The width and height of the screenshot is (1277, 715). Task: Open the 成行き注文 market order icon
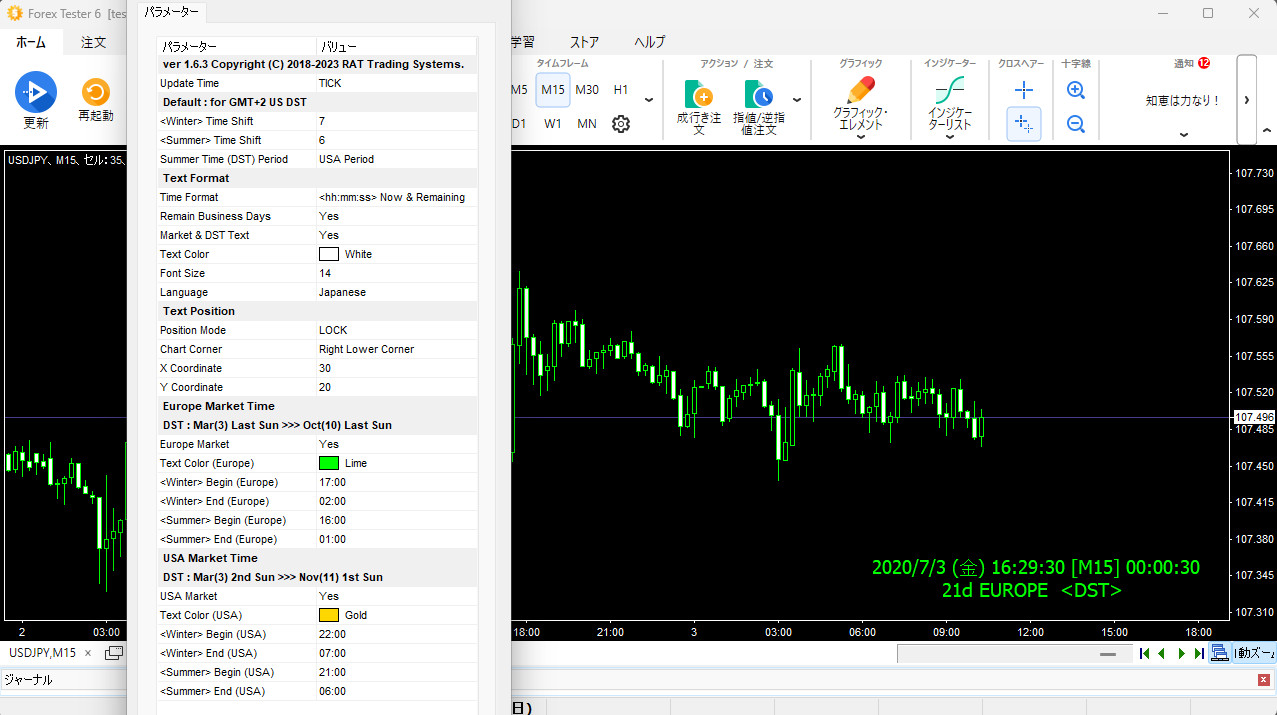[699, 95]
